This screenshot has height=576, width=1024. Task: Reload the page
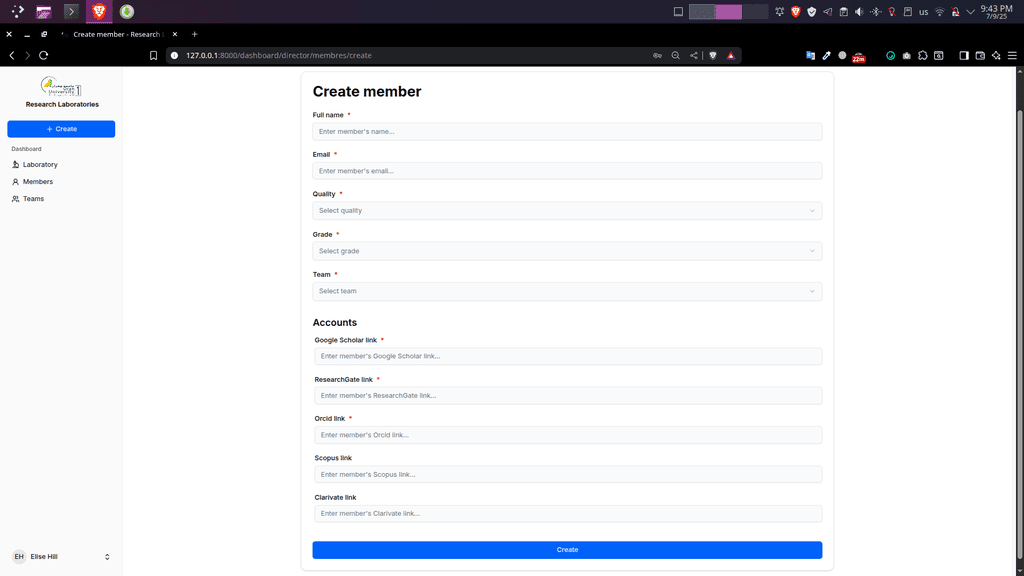click(x=44, y=56)
